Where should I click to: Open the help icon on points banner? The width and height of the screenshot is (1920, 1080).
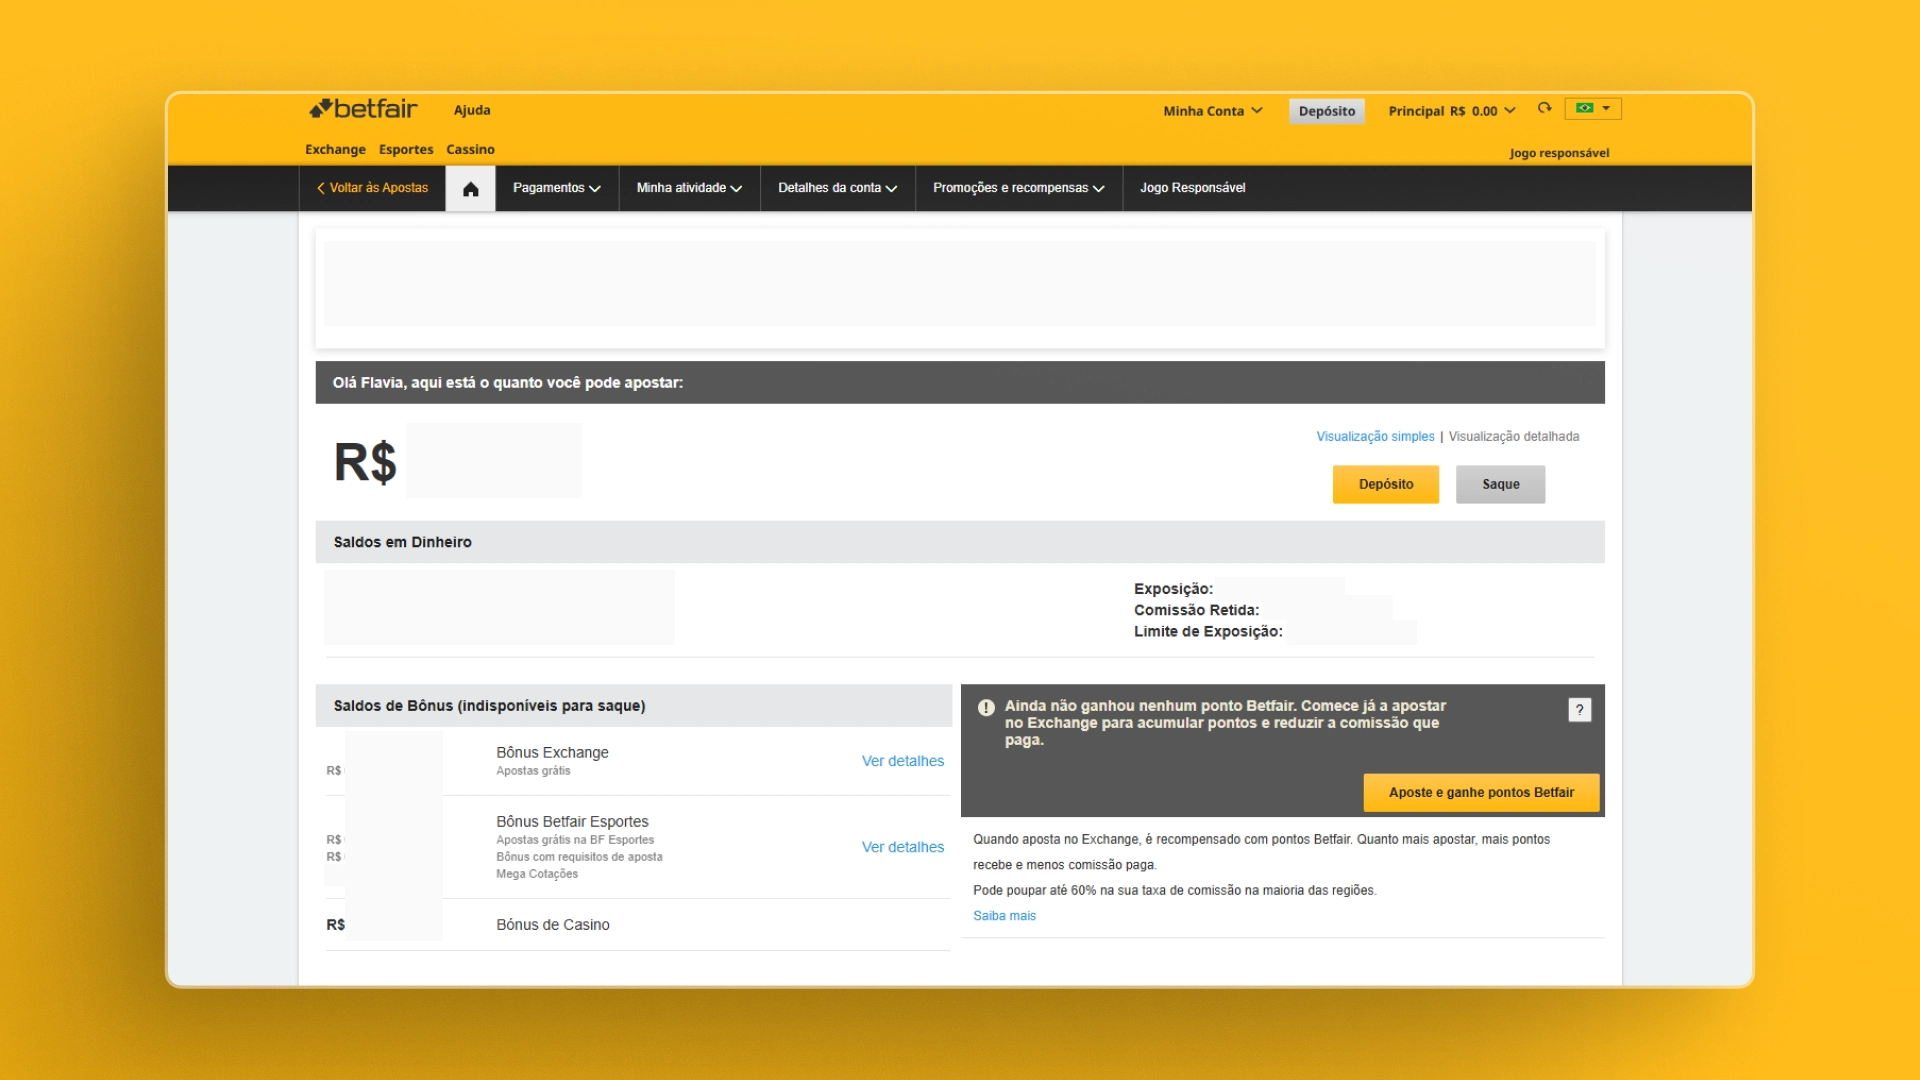1580,710
